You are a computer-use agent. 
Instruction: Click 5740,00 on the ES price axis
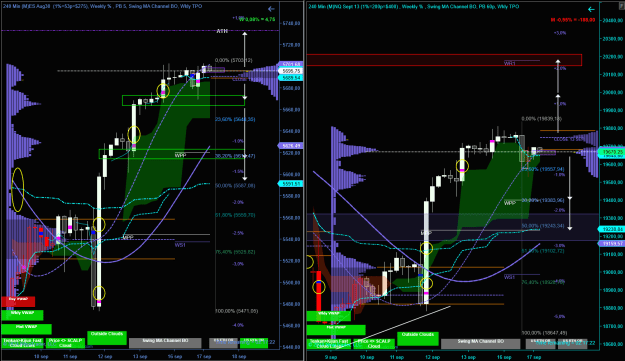coord(291,24)
